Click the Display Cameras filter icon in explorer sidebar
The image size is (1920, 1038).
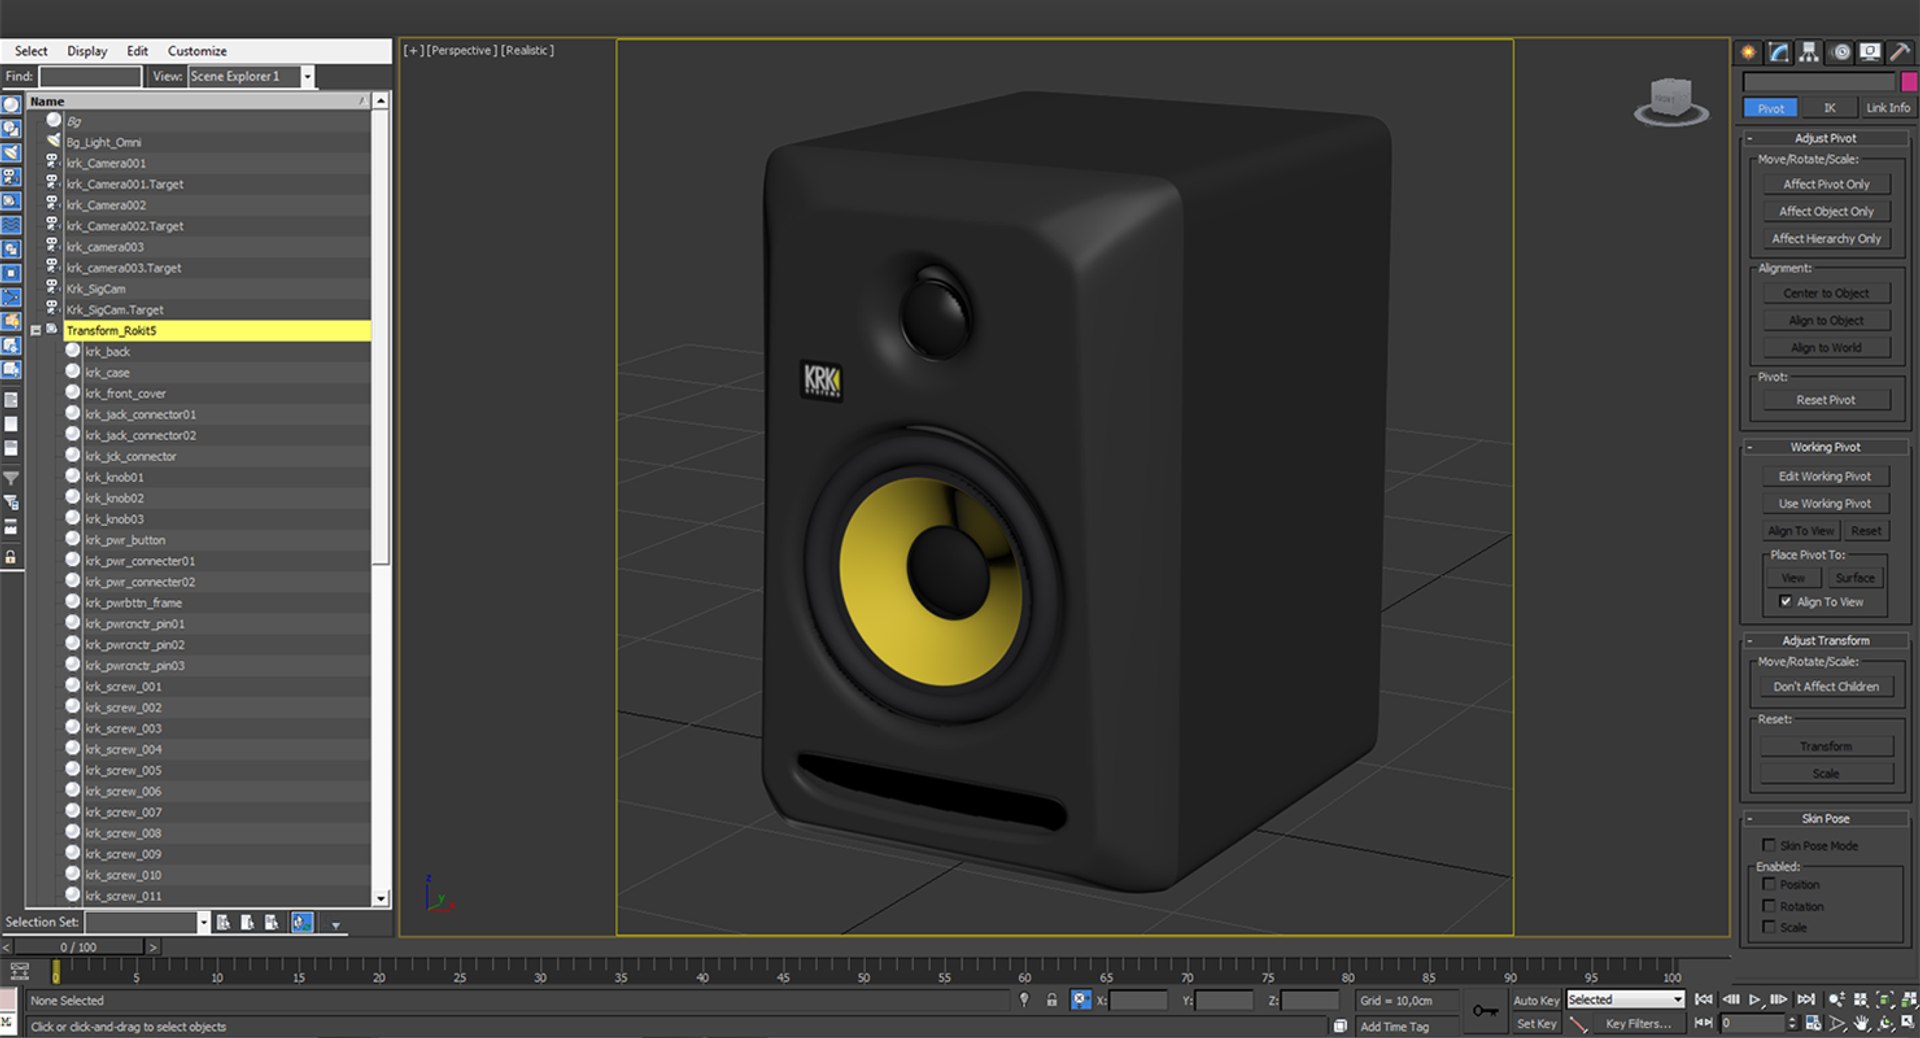point(11,177)
